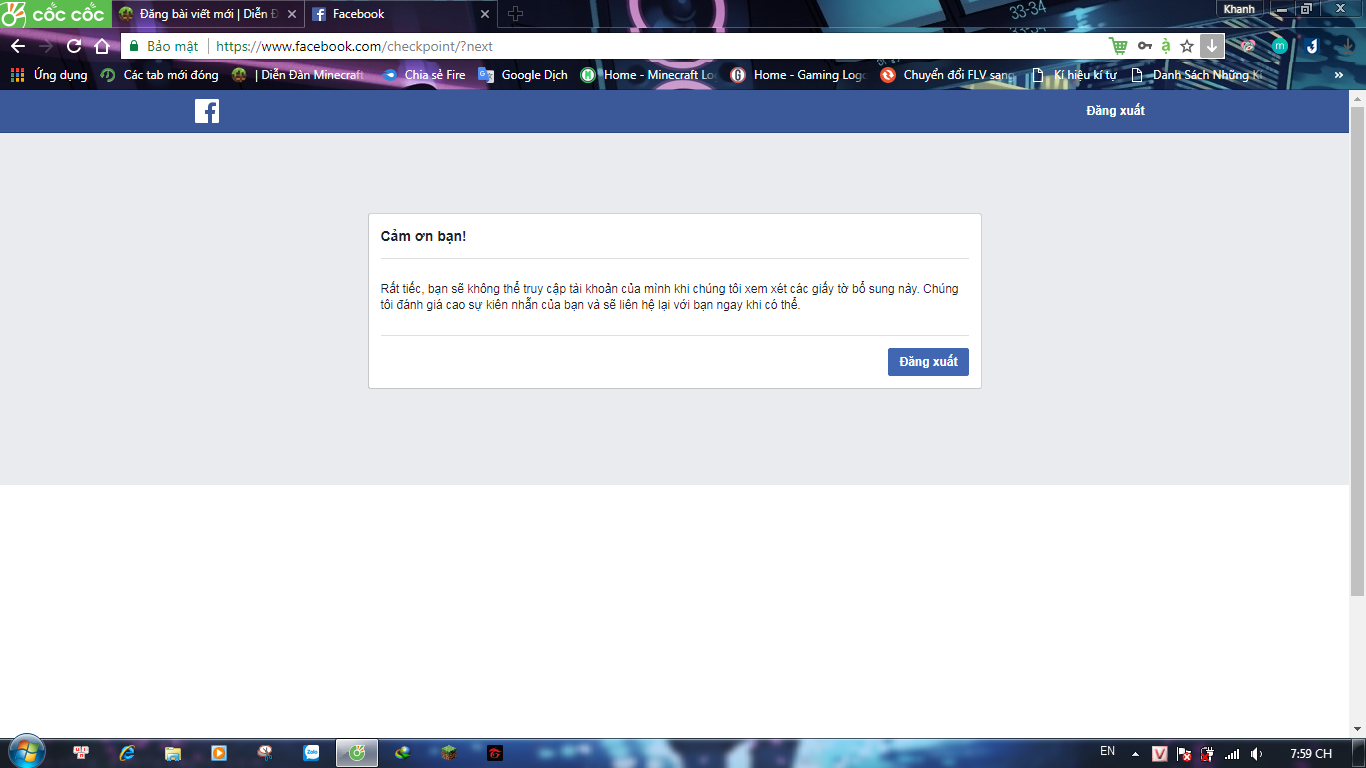The image size is (1366, 768).
Task: Open the downloads arrow button in address bar
Action: pyautogui.click(x=1212, y=46)
